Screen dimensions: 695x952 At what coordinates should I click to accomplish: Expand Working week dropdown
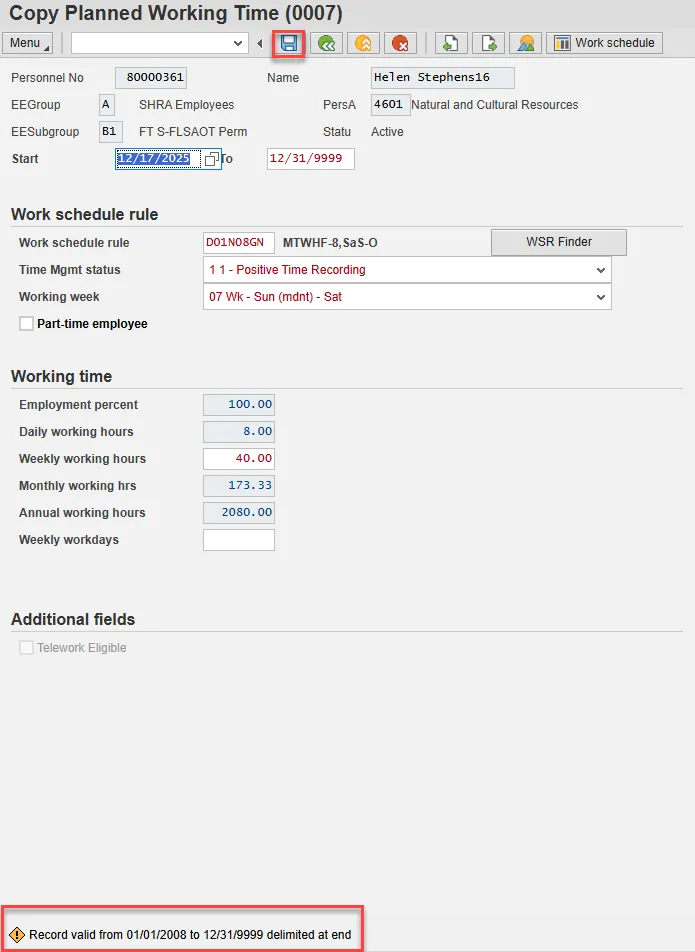600,297
